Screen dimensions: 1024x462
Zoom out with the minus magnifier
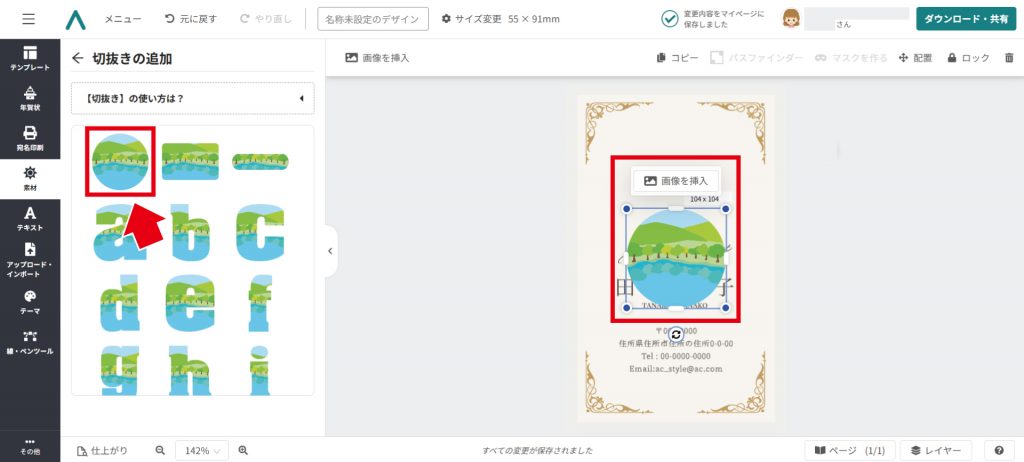[160, 451]
